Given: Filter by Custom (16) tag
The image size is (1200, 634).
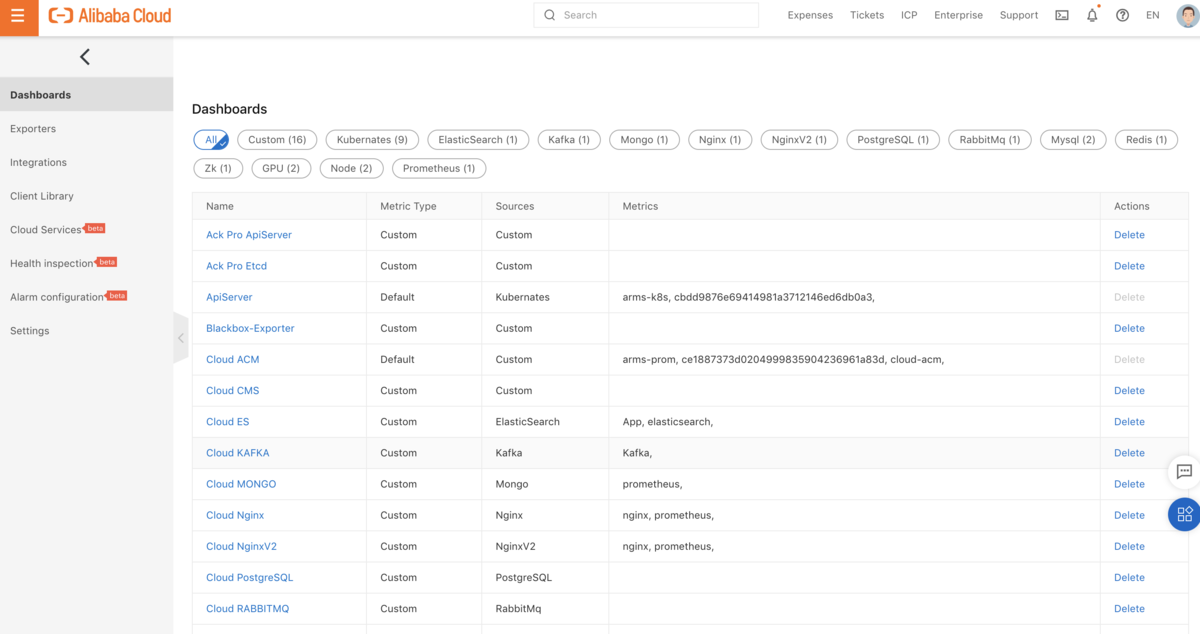Looking at the screenshot, I should 277,140.
